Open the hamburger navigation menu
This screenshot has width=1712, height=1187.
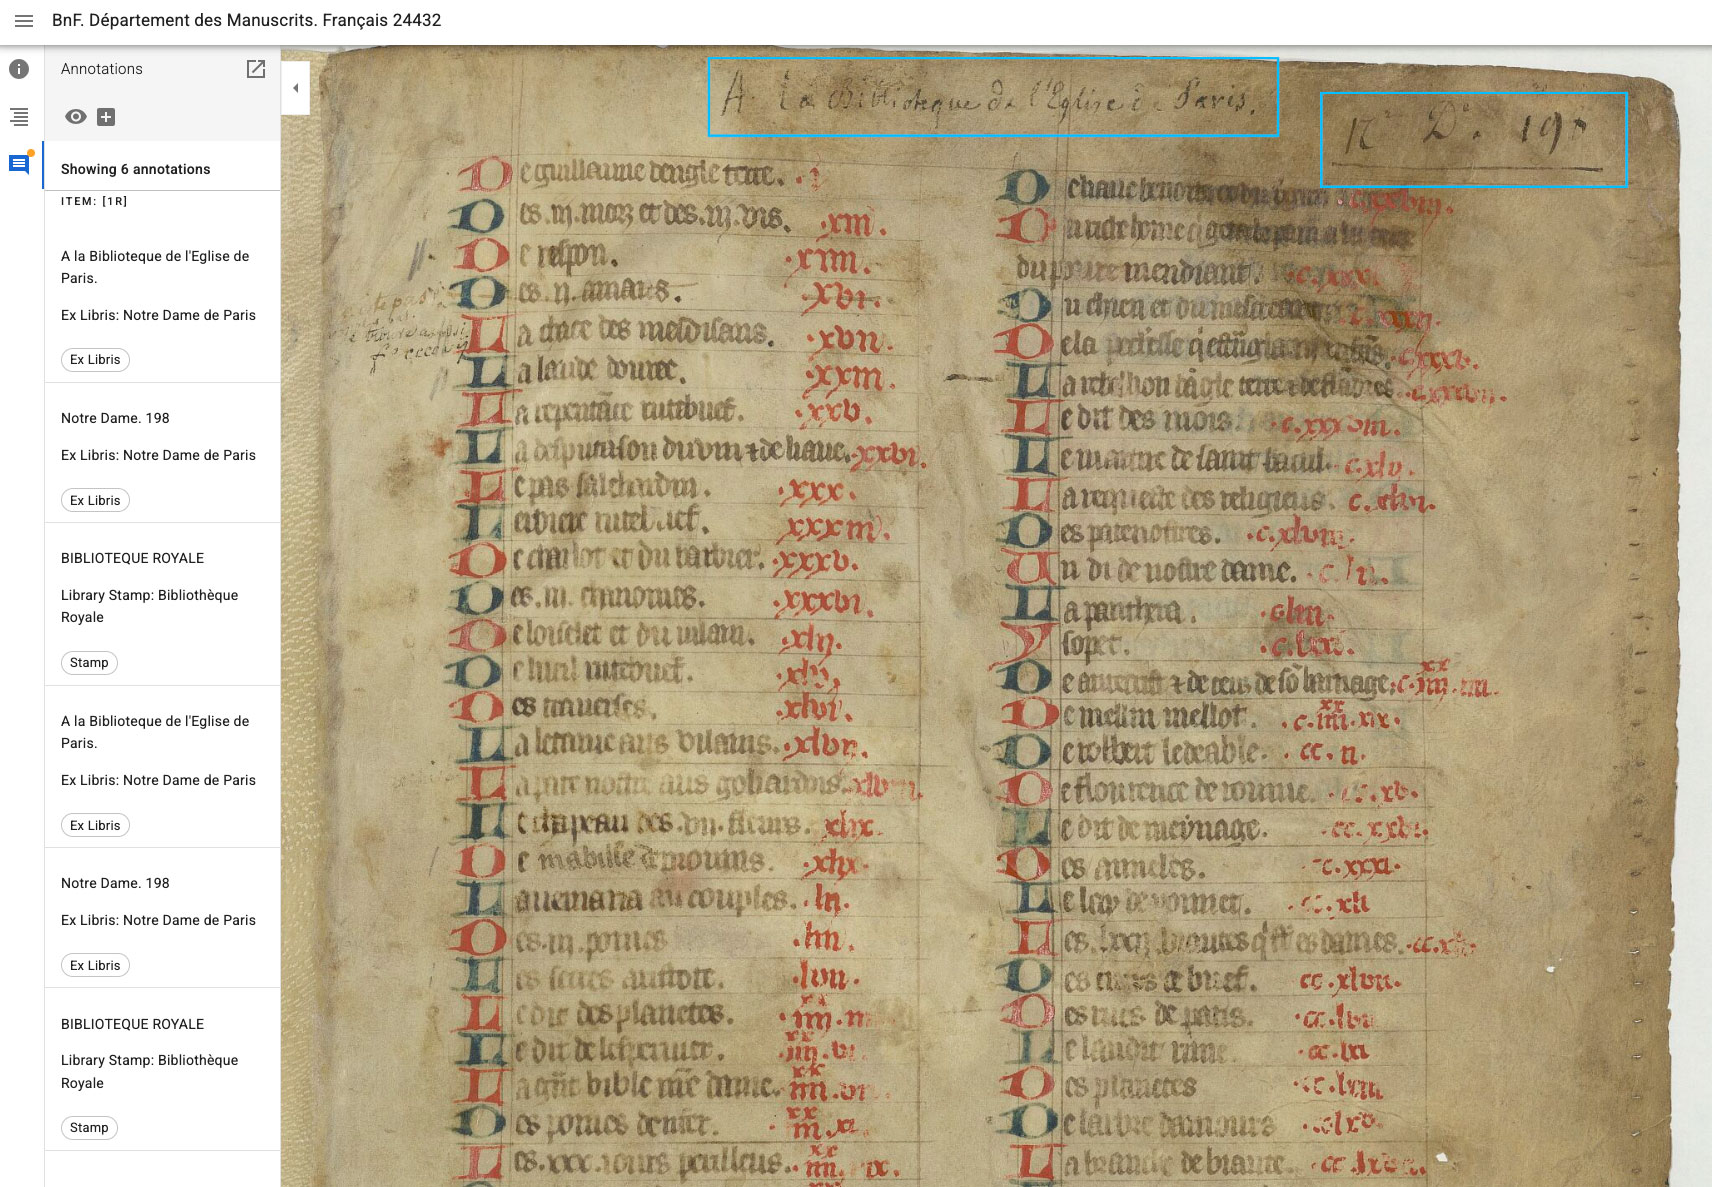[25, 19]
